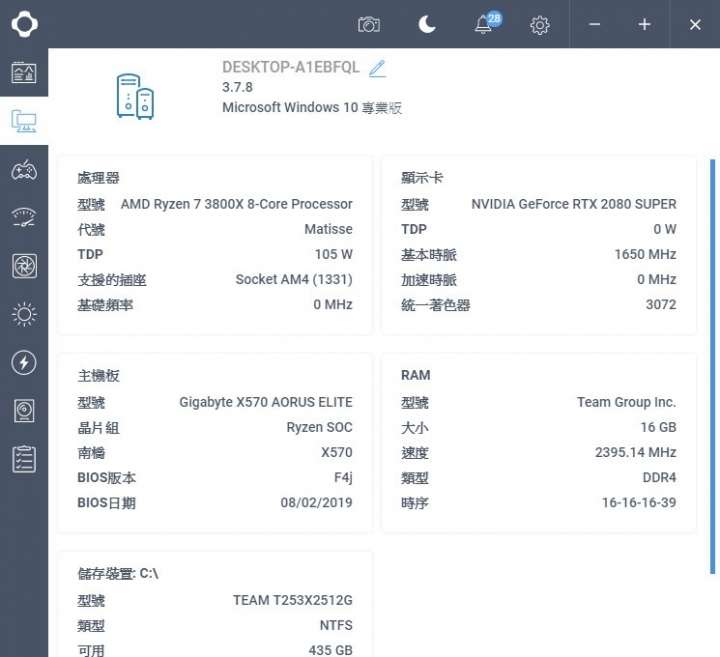Screen dimensions: 720x657
Task: Click the 16-16-16-39 timing value
Action: [639, 503]
